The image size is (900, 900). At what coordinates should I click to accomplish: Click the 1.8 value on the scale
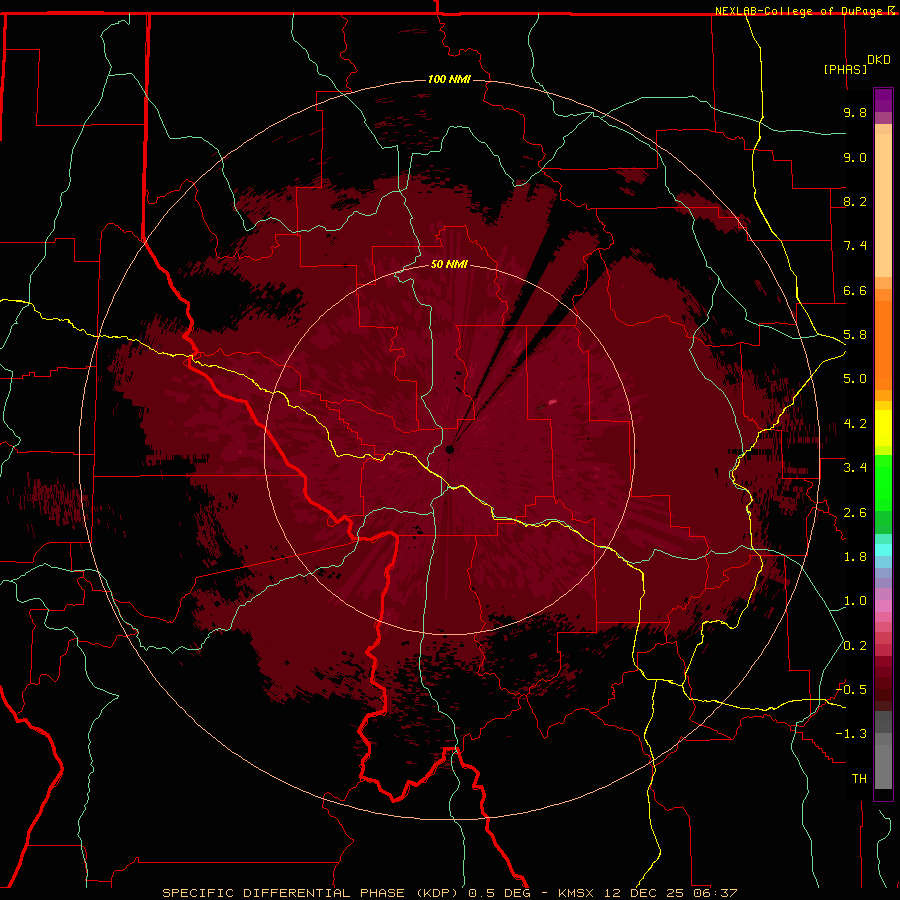[x=855, y=557]
